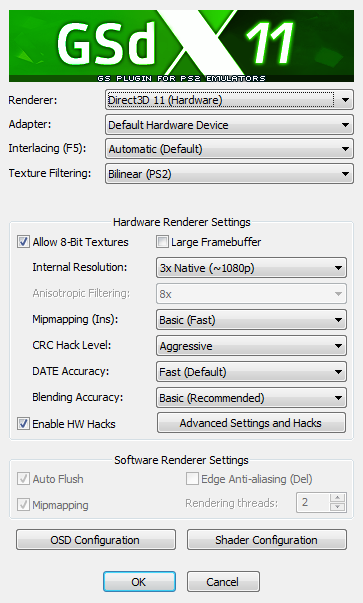Confirm settings with the OK button

pos(139,581)
